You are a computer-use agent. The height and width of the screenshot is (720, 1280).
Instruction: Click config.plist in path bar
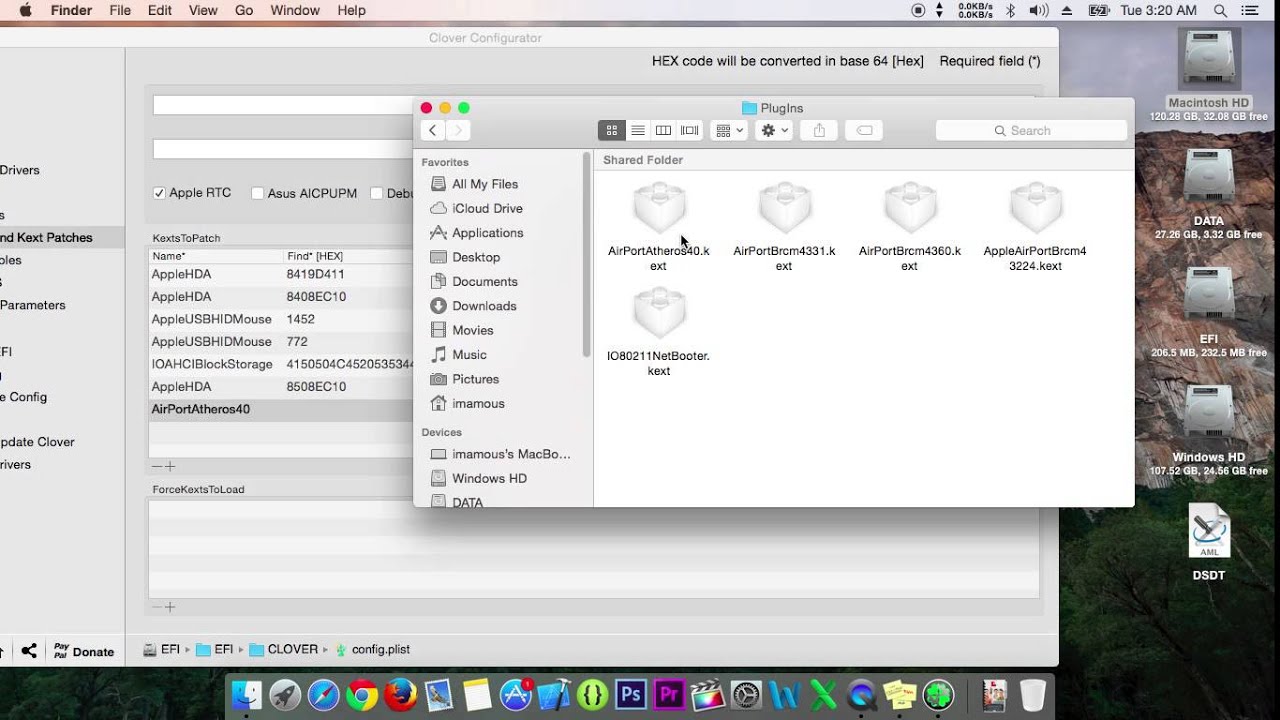tap(373, 649)
